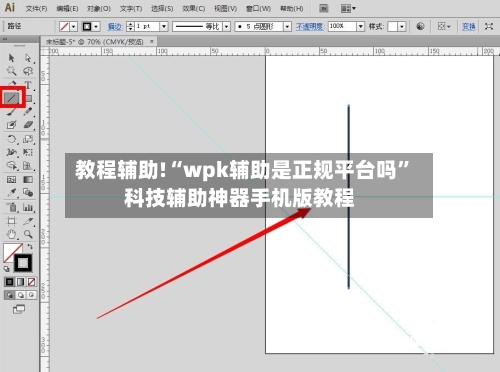The image size is (500, 372).
Task: Open the 对象(O) menu
Action: tap(99, 8)
